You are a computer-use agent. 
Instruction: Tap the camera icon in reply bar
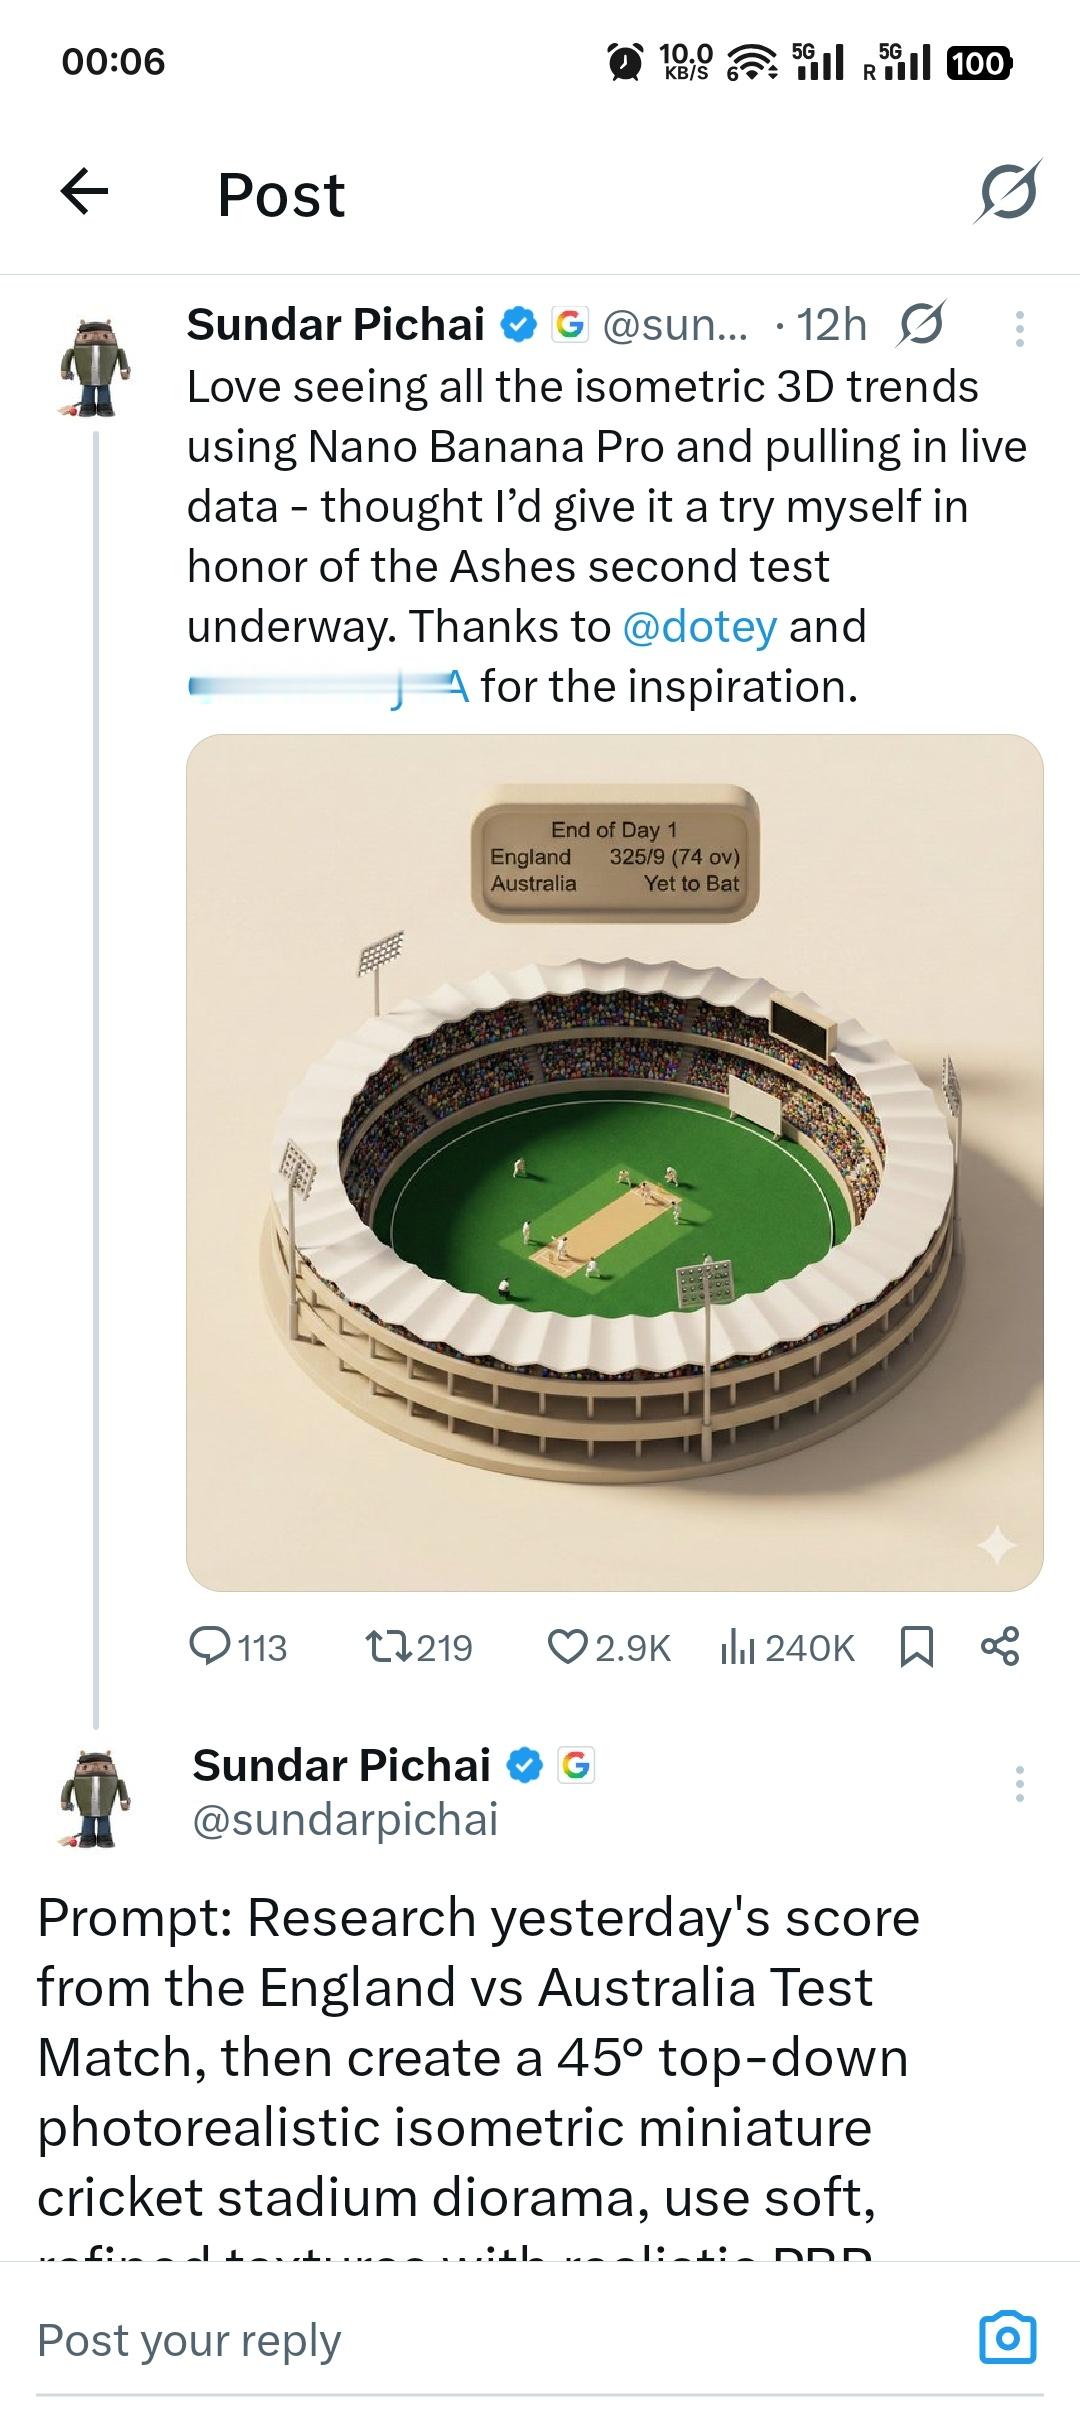[1007, 2338]
